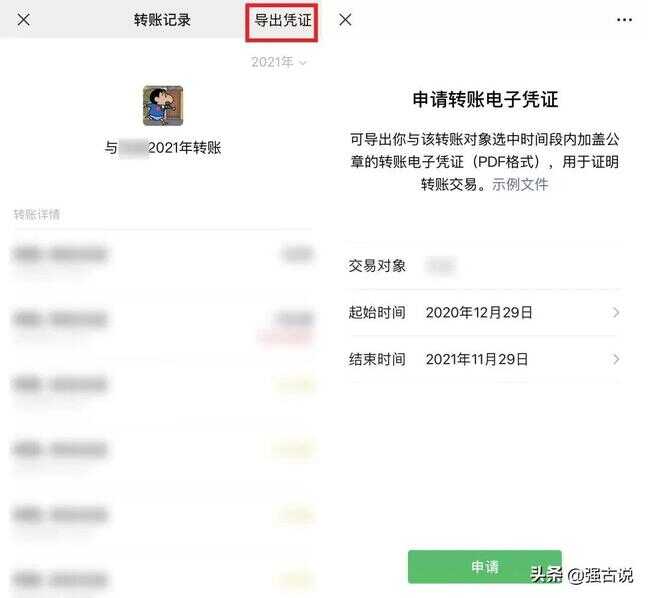Close the 转账记录 page with X
This screenshot has width=648, height=598.
(x=24, y=19)
